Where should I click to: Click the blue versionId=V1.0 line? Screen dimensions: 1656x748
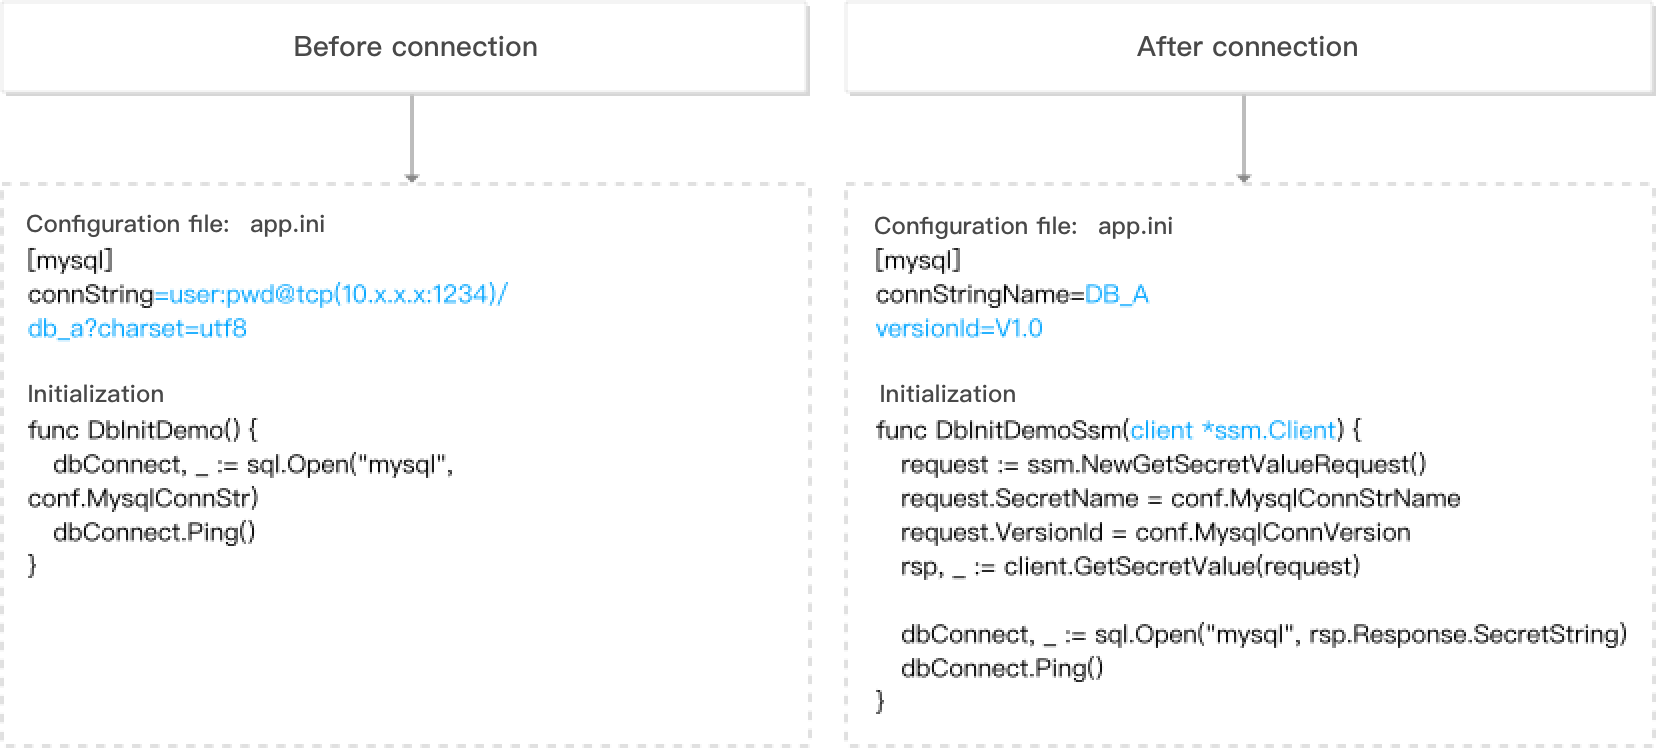tap(958, 329)
